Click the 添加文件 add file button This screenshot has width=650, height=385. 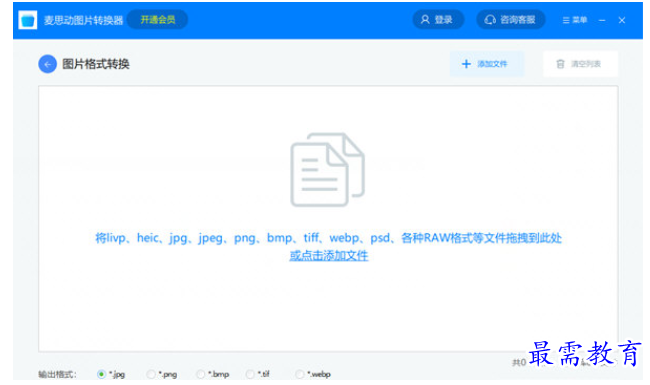click(x=487, y=64)
